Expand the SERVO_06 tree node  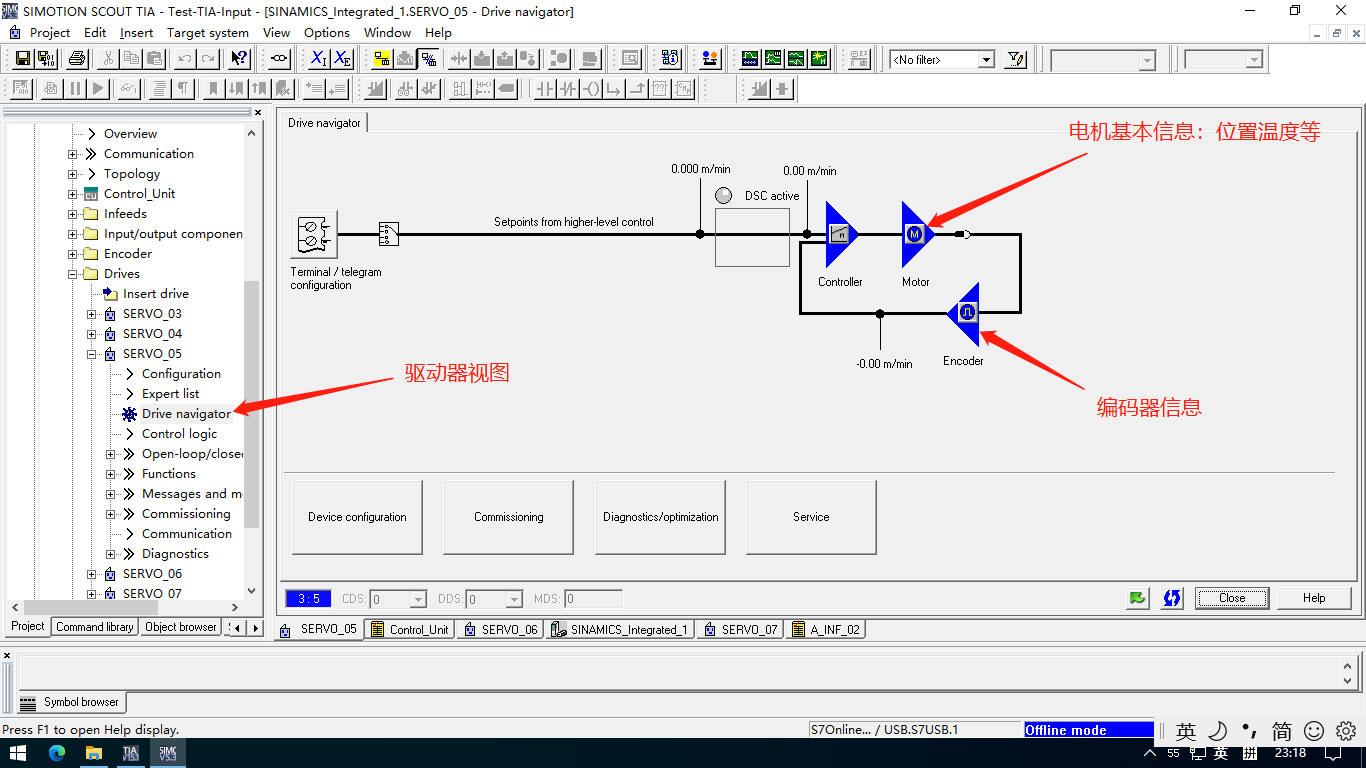point(92,574)
